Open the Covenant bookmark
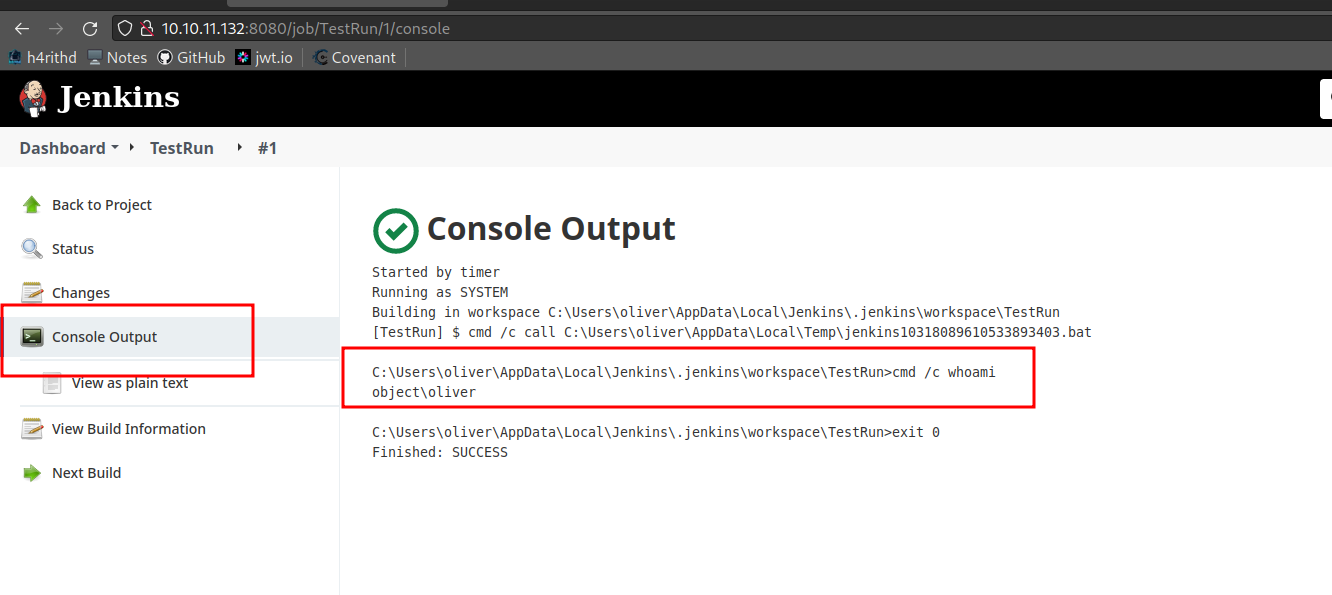Screen dimensions: 1332x595 click(x=355, y=58)
